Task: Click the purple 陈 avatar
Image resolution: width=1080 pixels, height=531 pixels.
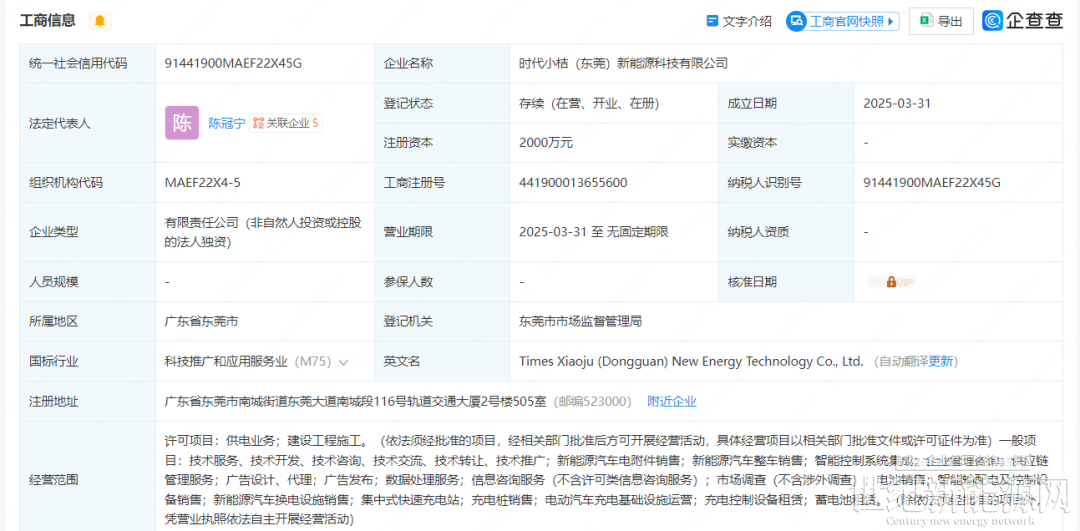Action: point(183,123)
